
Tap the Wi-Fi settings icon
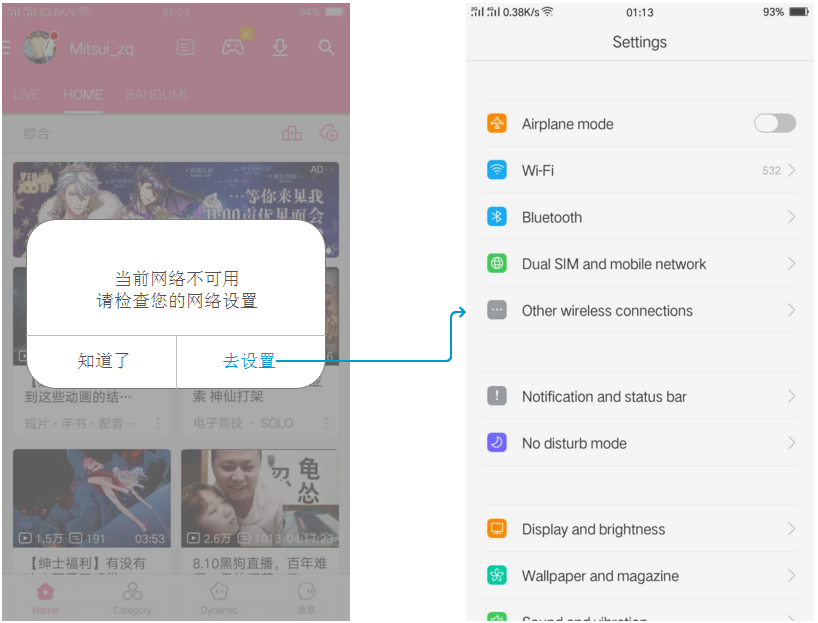pos(497,170)
